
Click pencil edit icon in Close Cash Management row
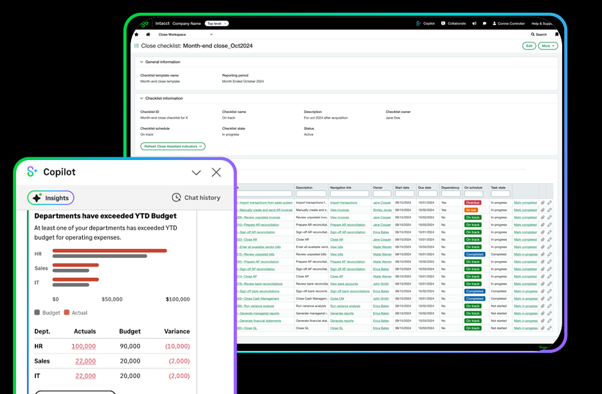549,299
